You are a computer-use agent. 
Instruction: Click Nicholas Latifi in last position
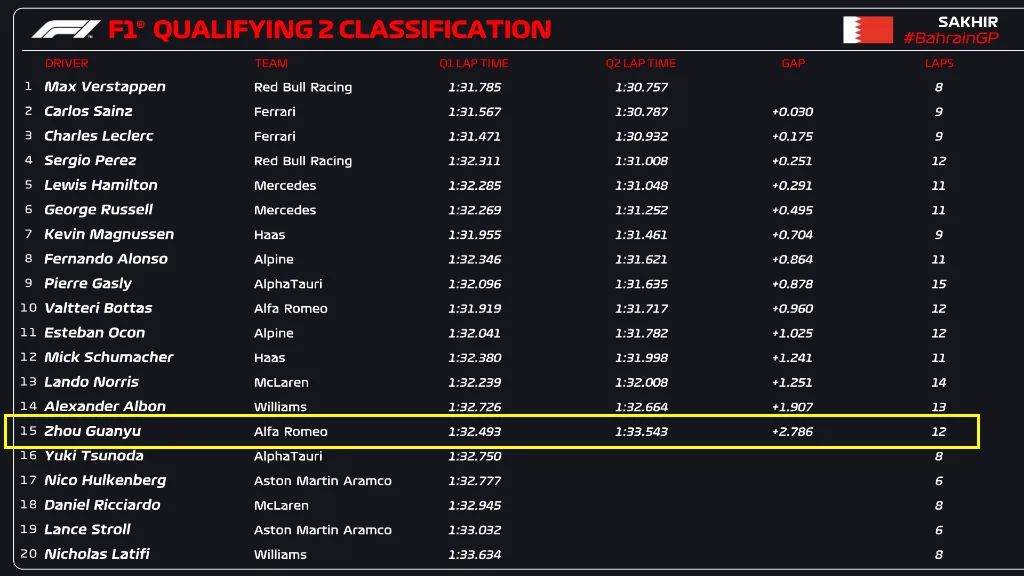click(97, 554)
